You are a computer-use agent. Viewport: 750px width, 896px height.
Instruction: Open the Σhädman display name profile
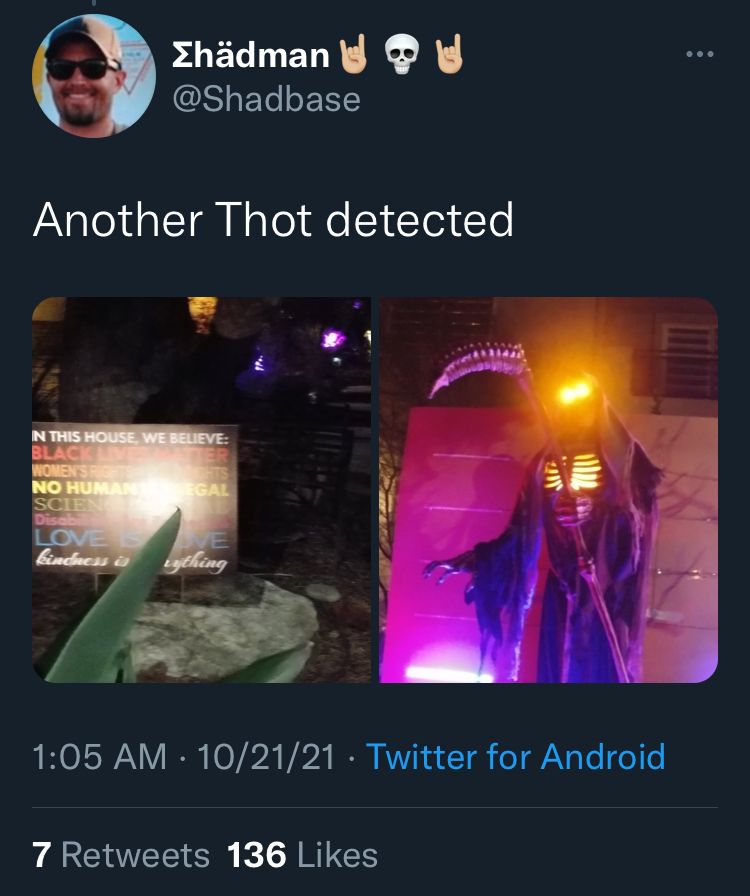[x=250, y=55]
